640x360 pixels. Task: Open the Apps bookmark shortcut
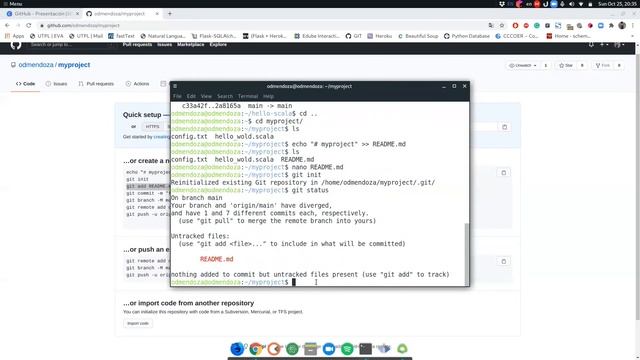pyautogui.click(x=14, y=36)
